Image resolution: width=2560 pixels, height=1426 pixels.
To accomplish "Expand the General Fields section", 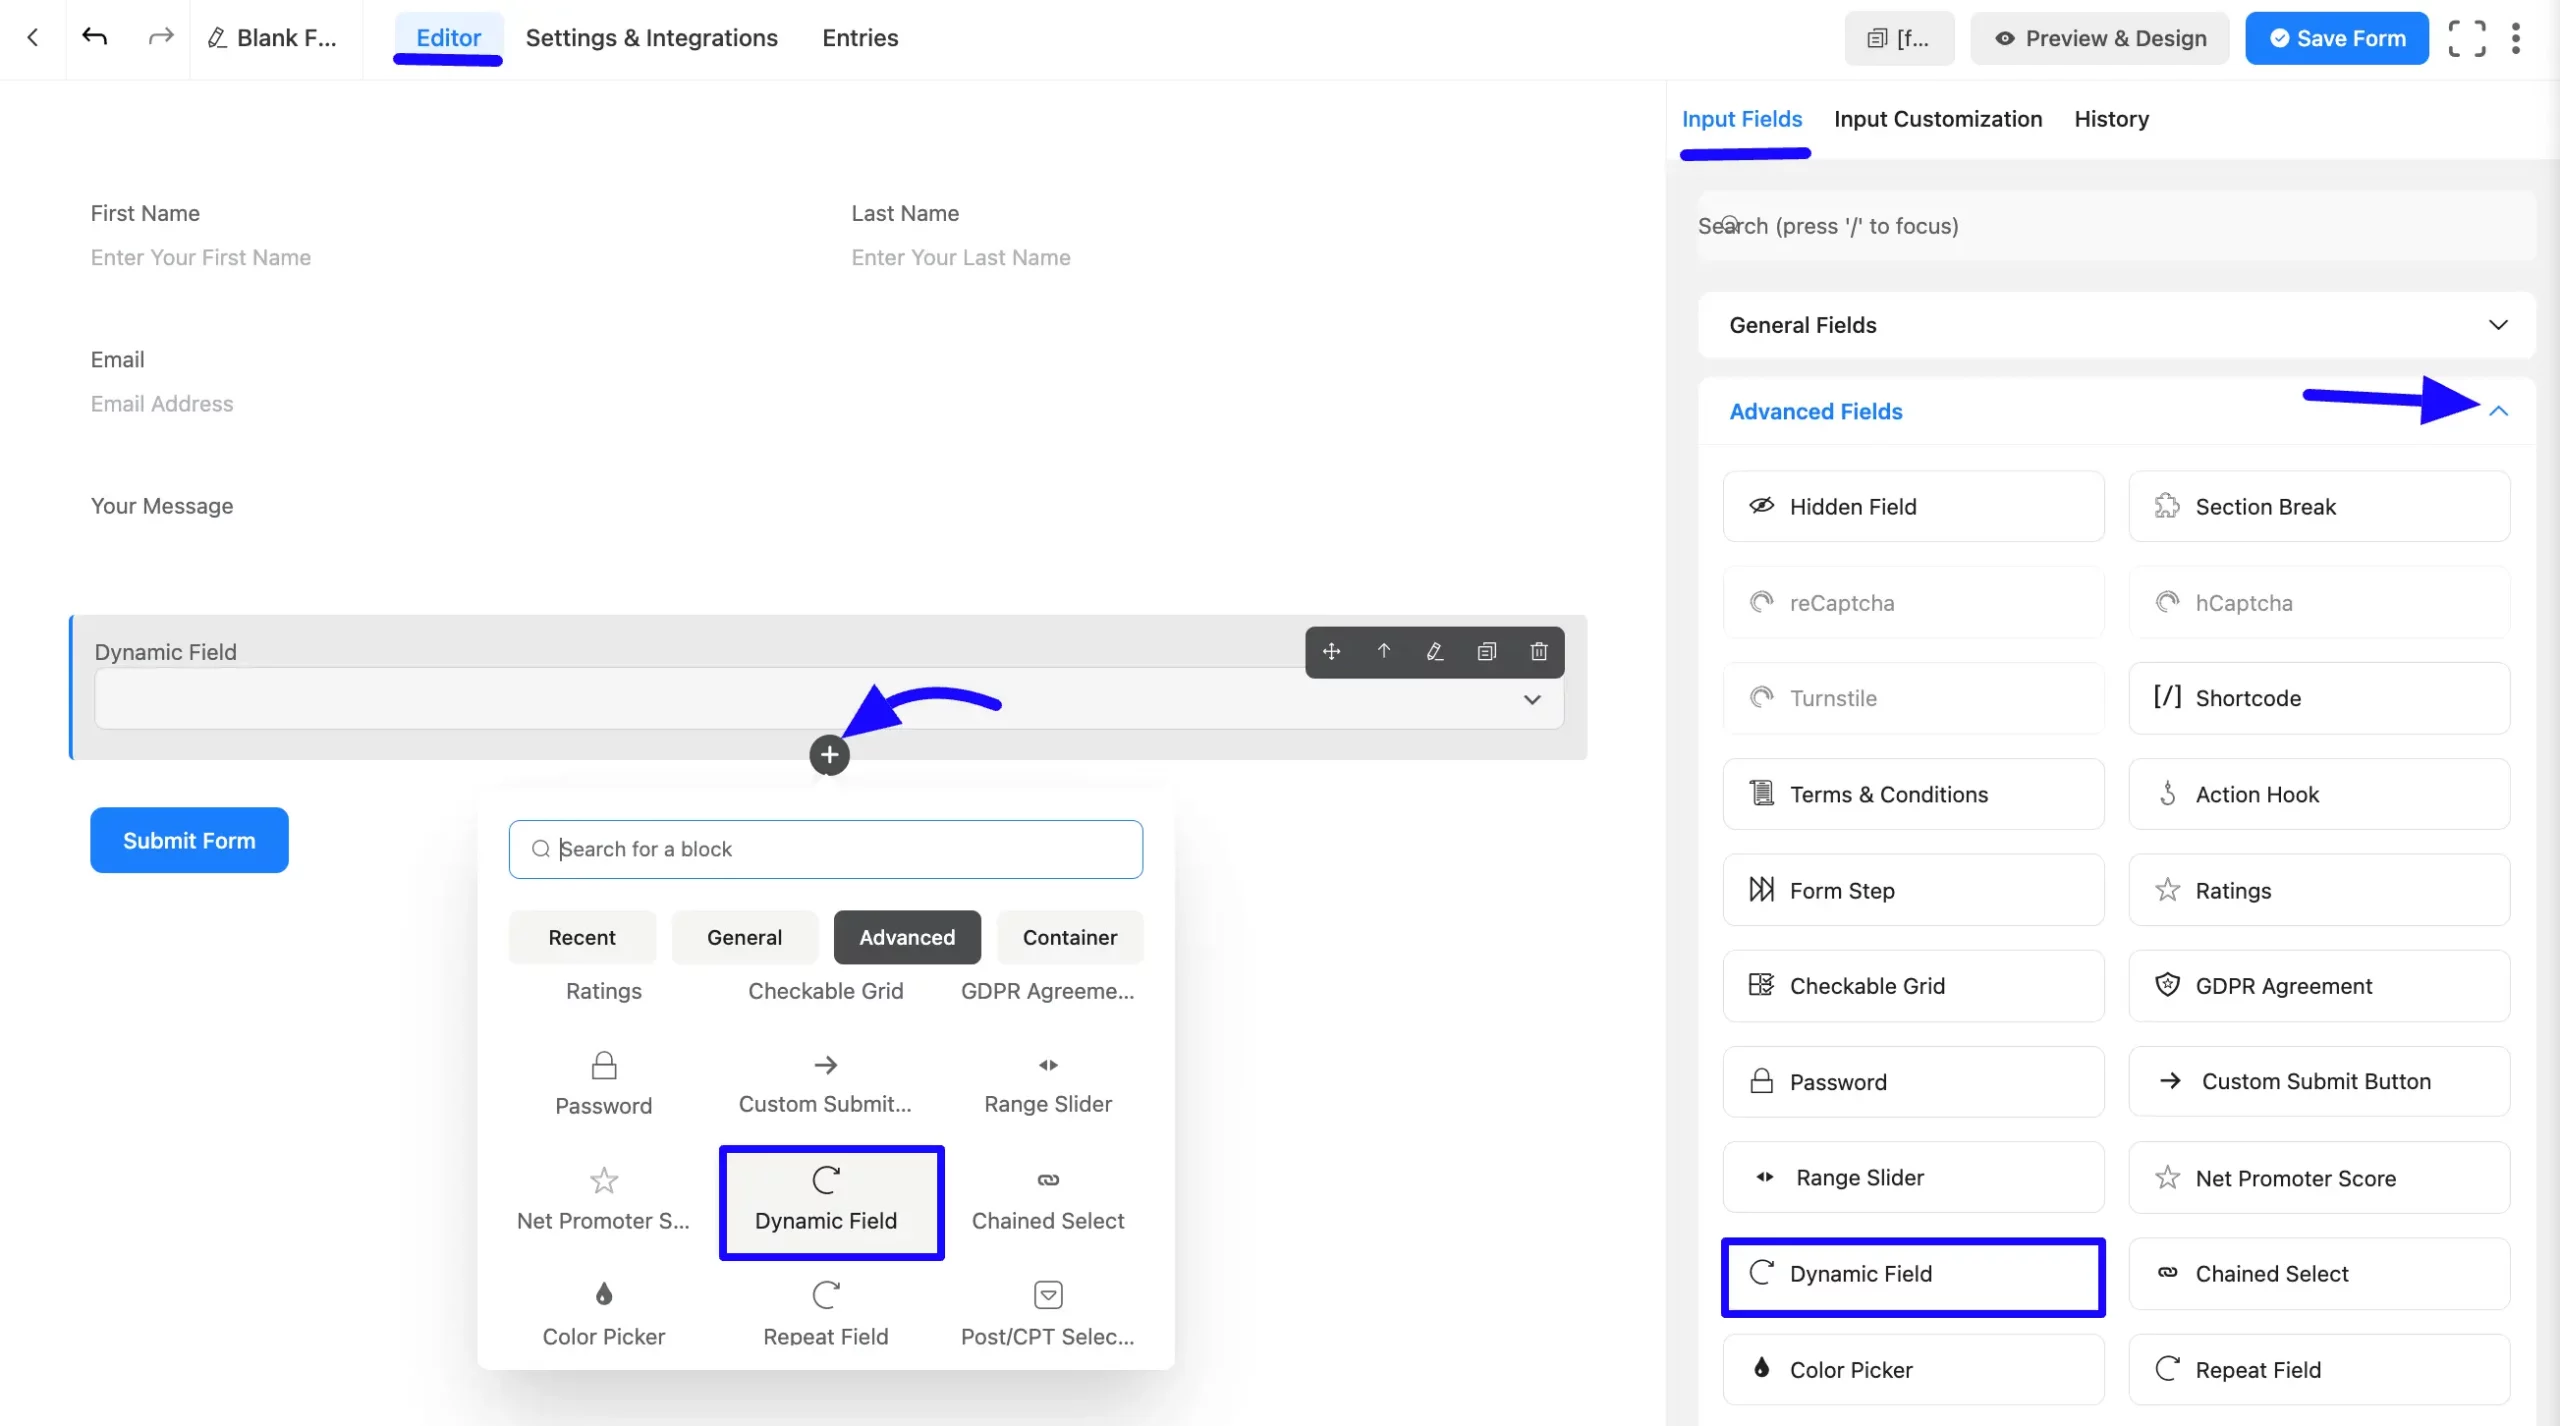I will coord(2117,325).
